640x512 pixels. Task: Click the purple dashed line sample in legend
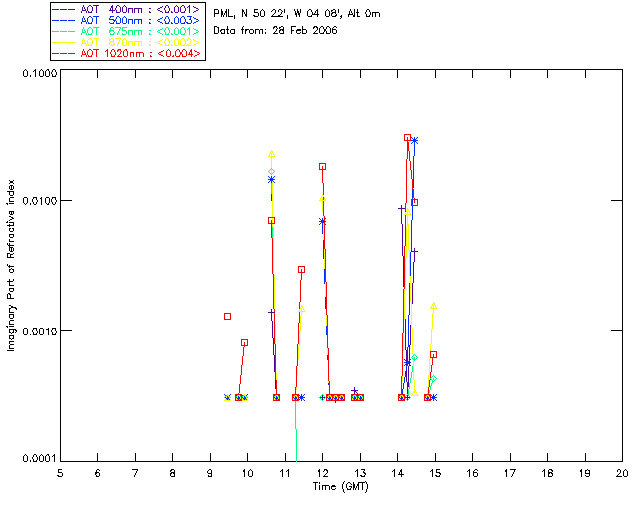pyautogui.click(x=64, y=9)
